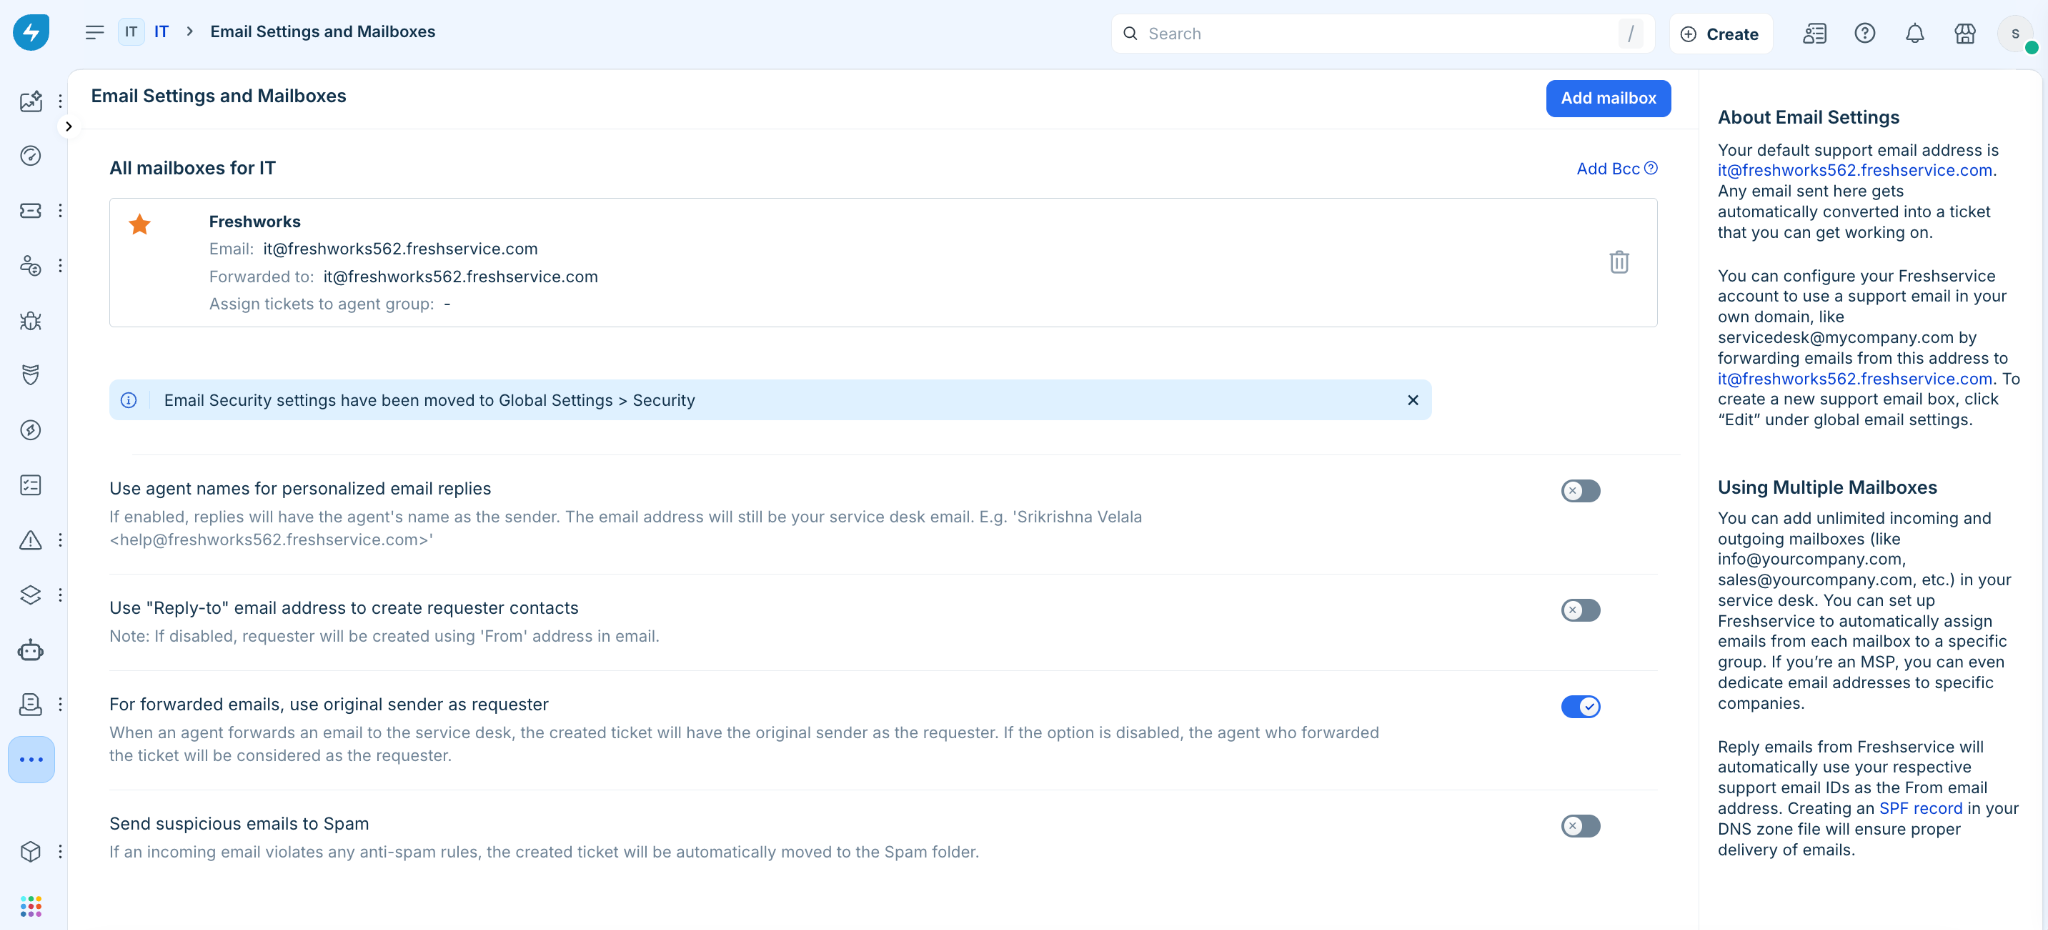Screen dimensions: 2048x930
Task: Click the info icon in security banner
Action: tap(129, 400)
